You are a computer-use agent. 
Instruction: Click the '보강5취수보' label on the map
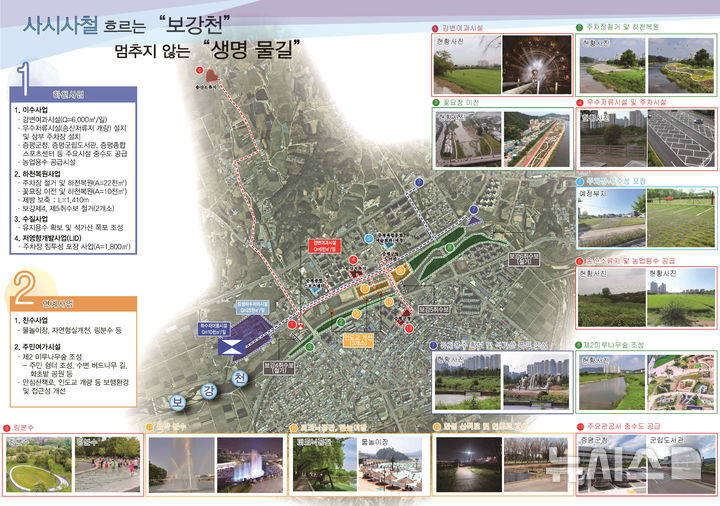433,309
